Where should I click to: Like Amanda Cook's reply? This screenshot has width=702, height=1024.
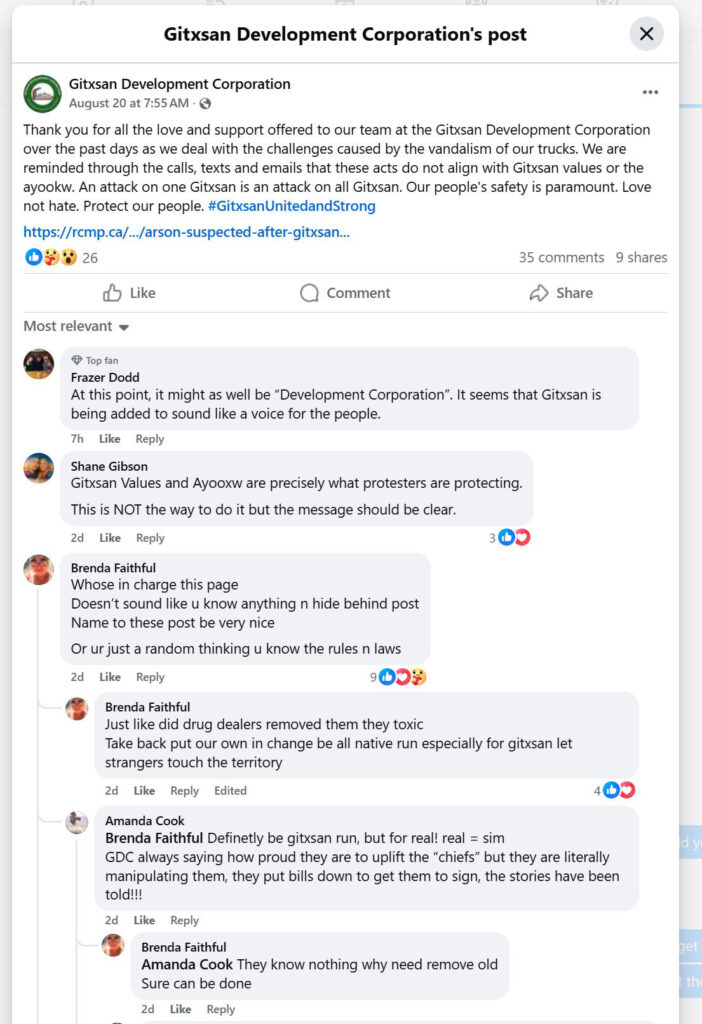(145, 920)
